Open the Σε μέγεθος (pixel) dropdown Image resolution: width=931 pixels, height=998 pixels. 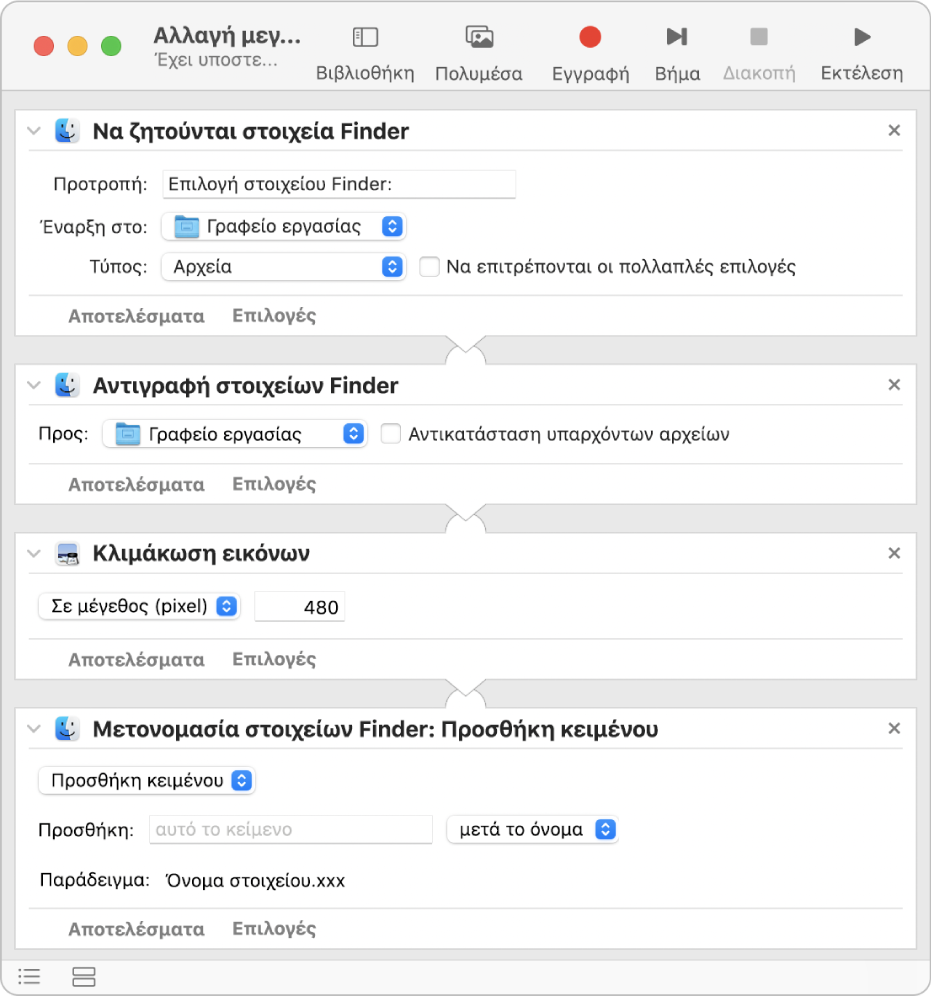pyautogui.click(x=139, y=606)
